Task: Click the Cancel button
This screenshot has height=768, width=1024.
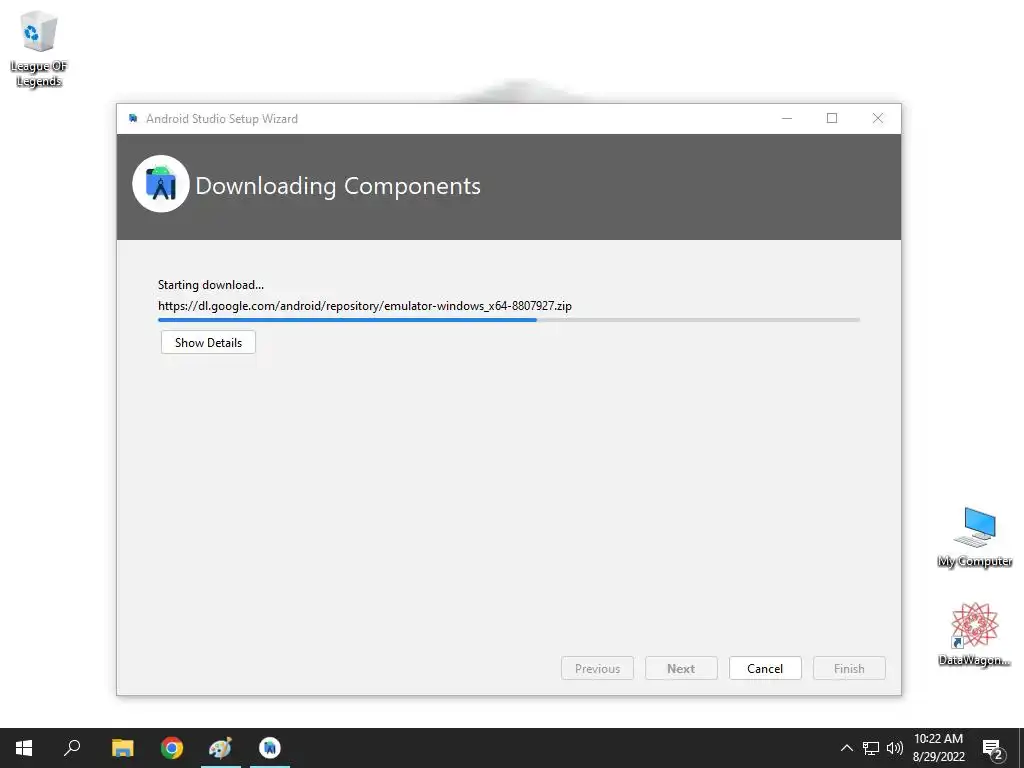Action: (x=765, y=668)
